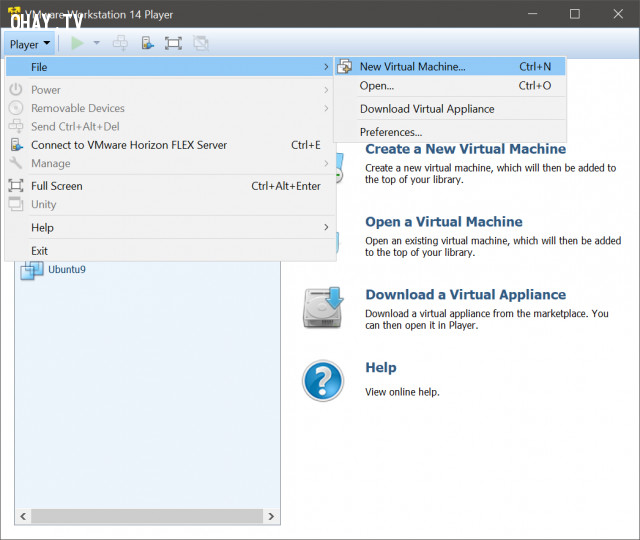Click the Horizon FLEX Server menu icon
Viewport: 640px width, 540px height.
click(16, 144)
